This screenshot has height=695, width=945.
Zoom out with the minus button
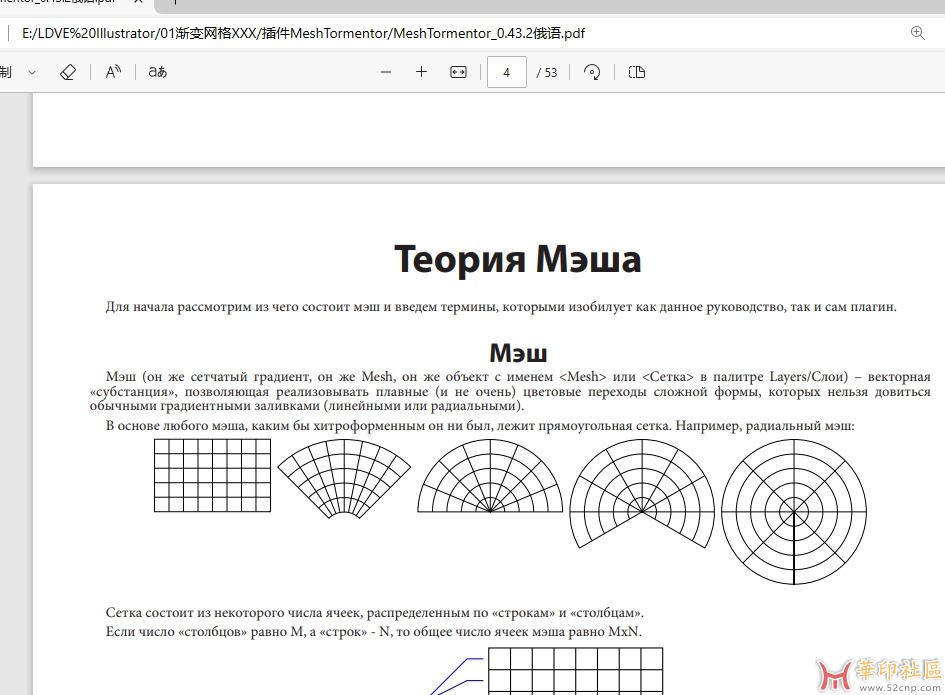click(386, 72)
